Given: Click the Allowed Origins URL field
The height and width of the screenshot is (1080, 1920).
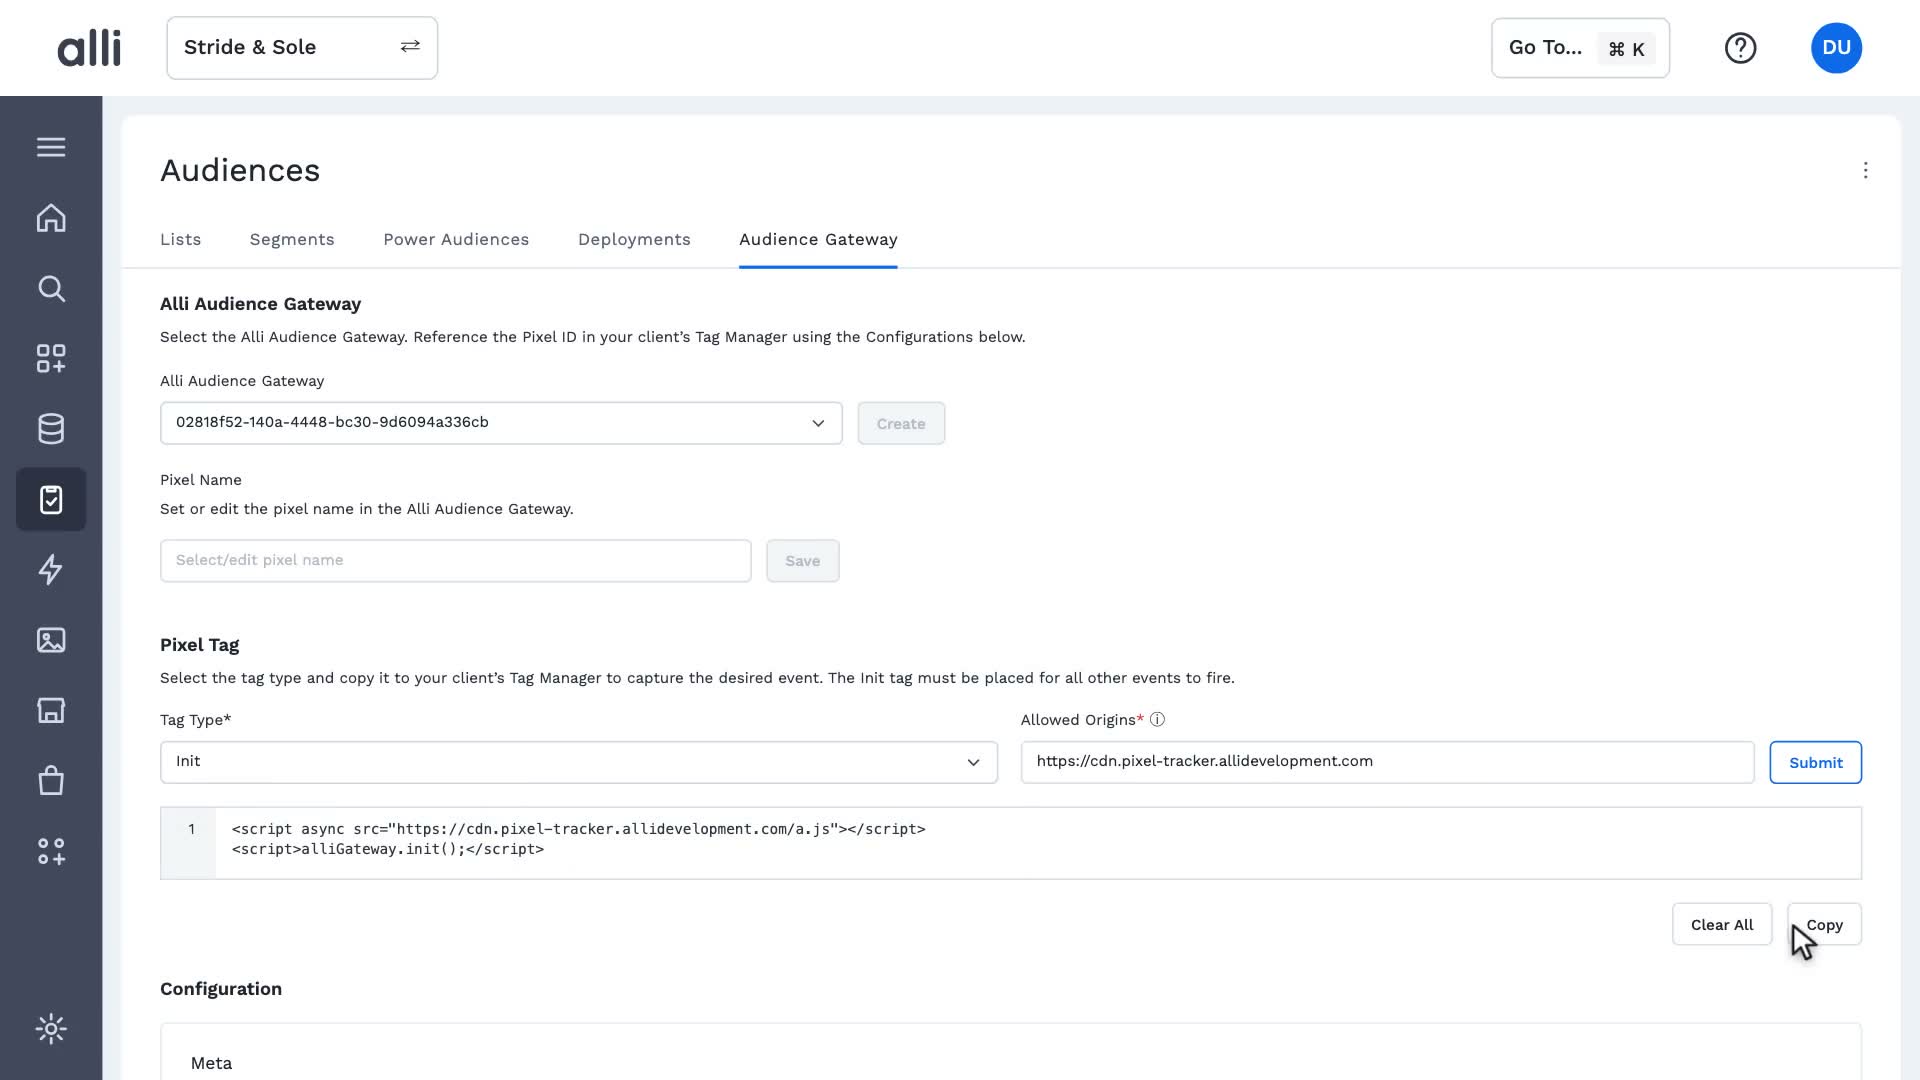Looking at the screenshot, I should pos(1387,762).
